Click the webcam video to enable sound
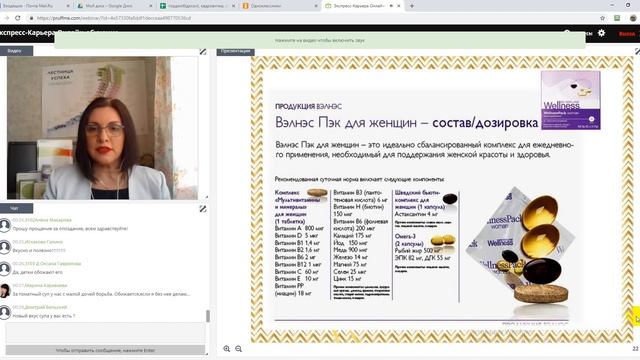 pyautogui.click(x=102, y=128)
